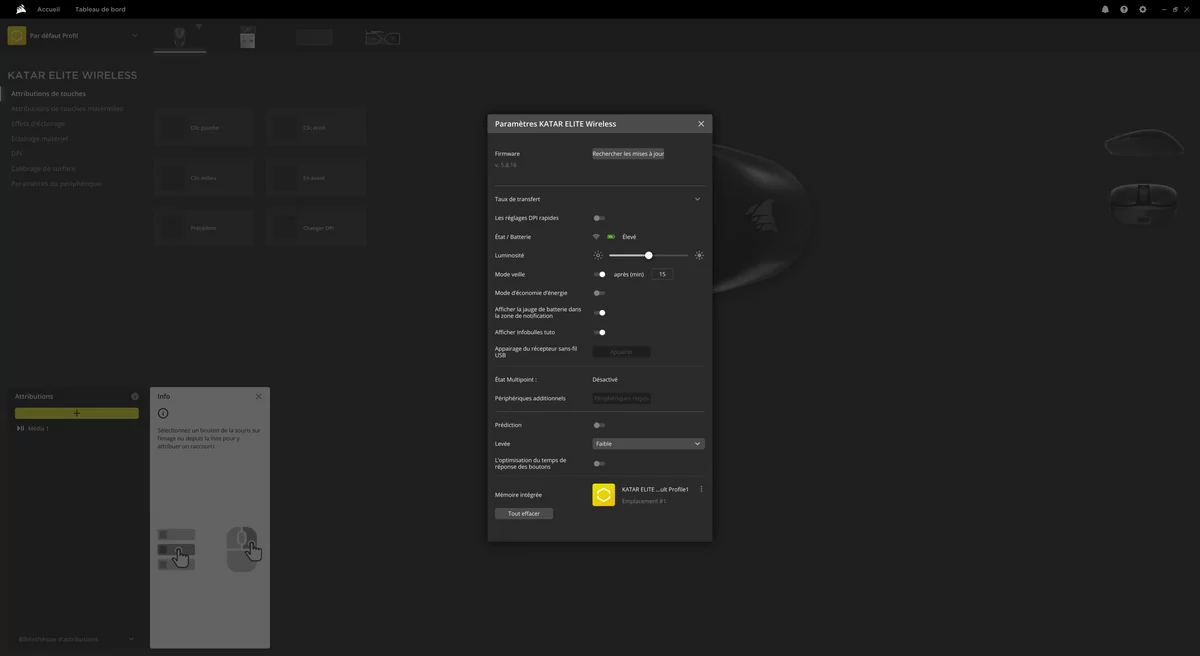
Task: Open the Tableau de bord menu
Action: [x=100, y=9]
